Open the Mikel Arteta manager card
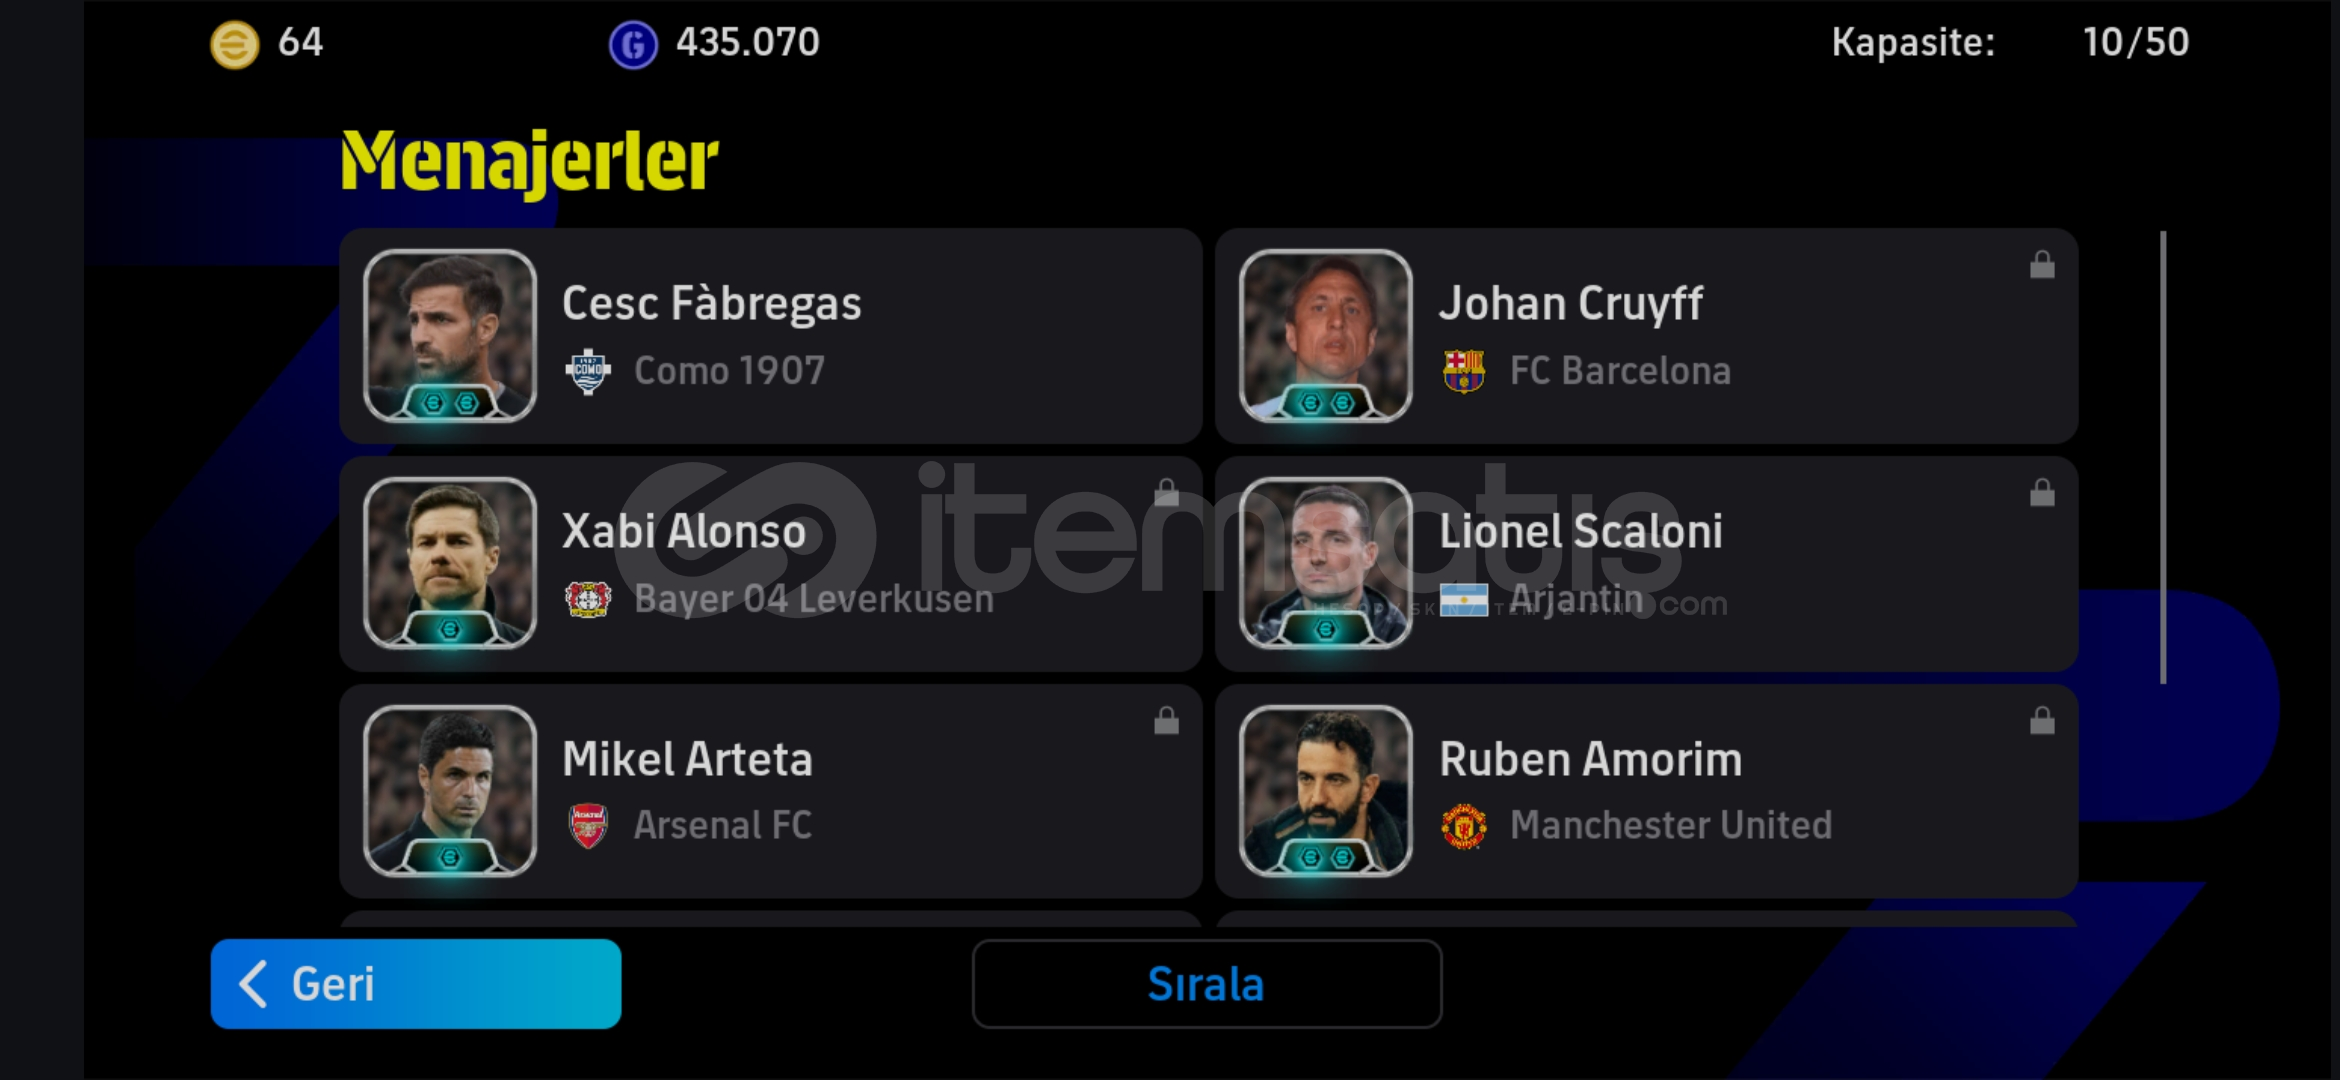2340x1080 pixels. (771, 791)
